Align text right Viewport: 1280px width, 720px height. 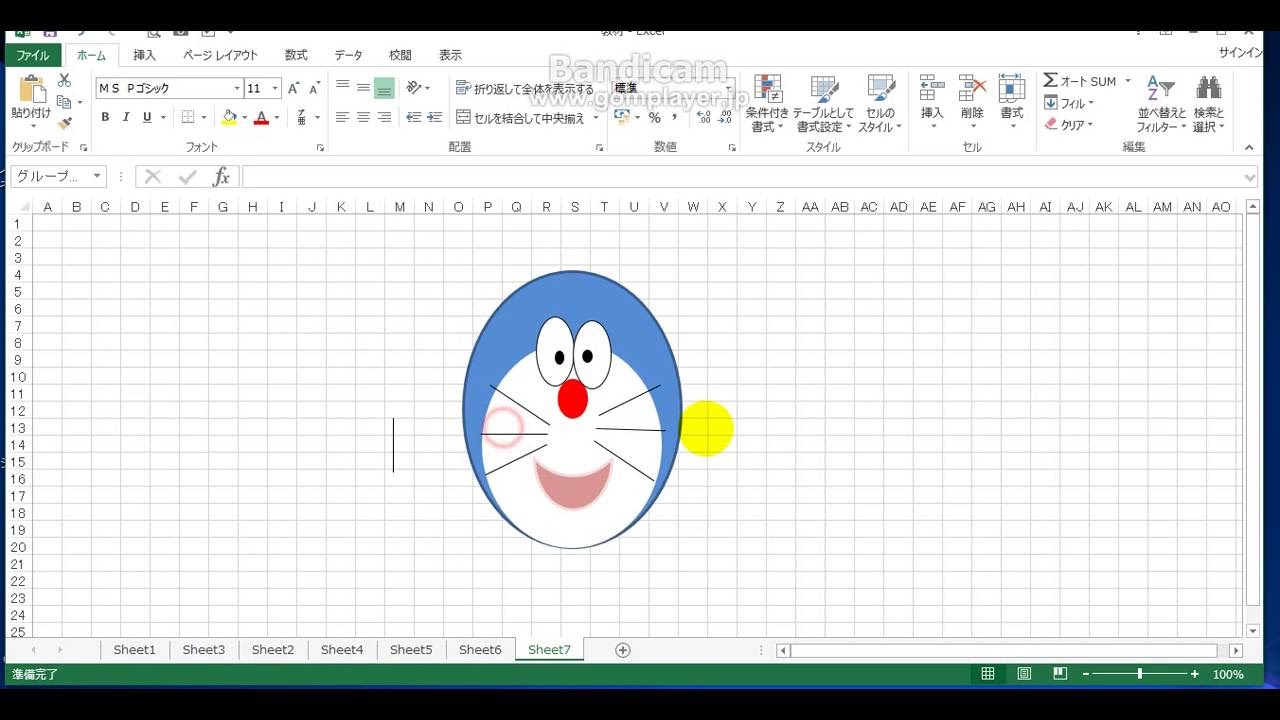pyautogui.click(x=384, y=117)
